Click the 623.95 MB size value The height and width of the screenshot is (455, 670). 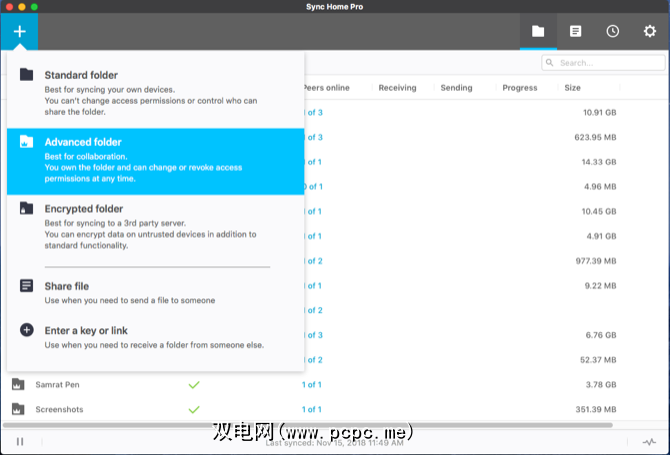coord(595,137)
